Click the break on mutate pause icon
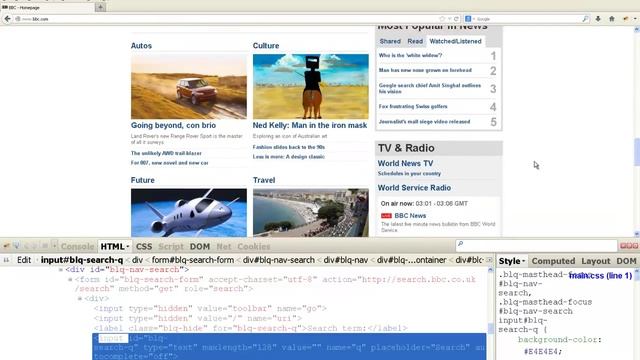Viewport: 640px width, 360px height. click(6, 260)
